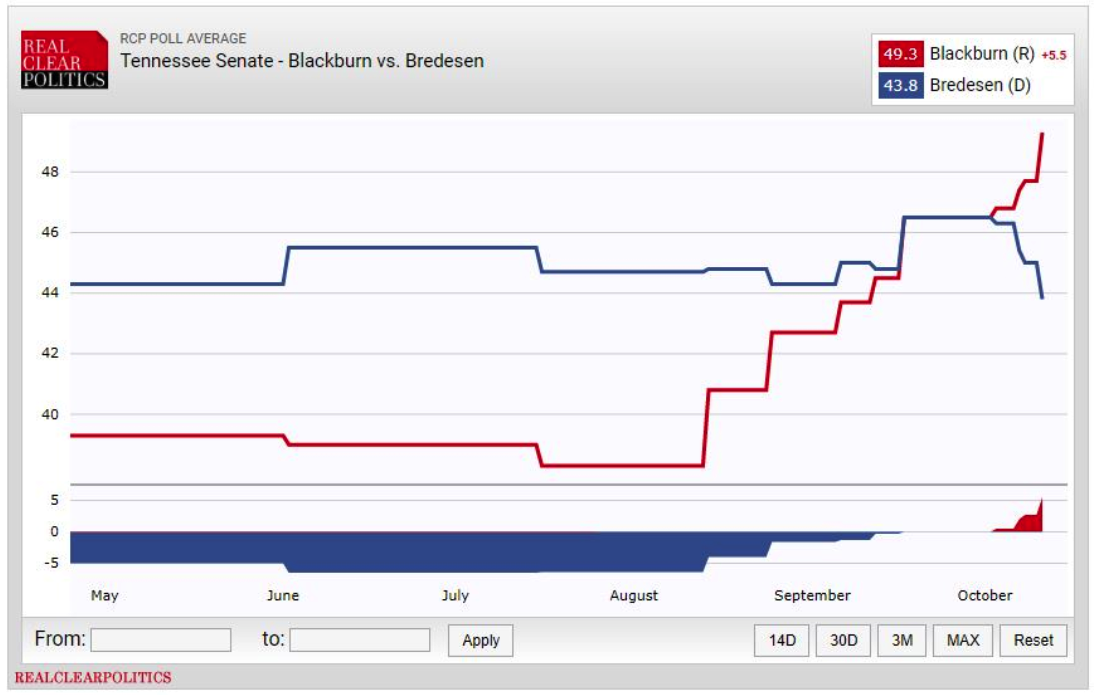Select the 30D time range button
The image size is (1094, 695).
[x=844, y=640]
